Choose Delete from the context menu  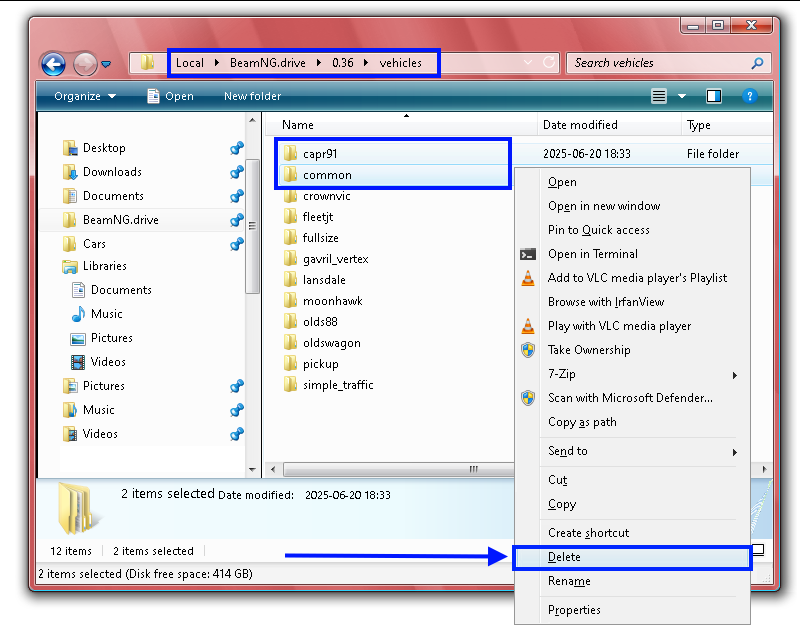pyautogui.click(x=633, y=557)
